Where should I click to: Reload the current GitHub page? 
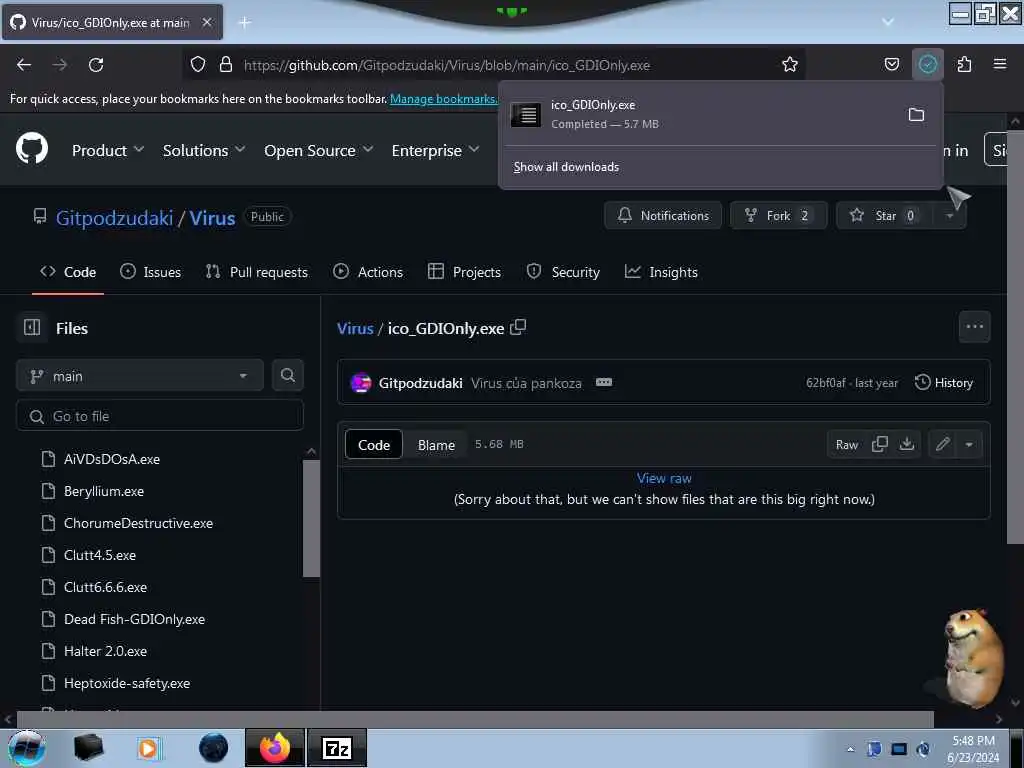(x=96, y=65)
